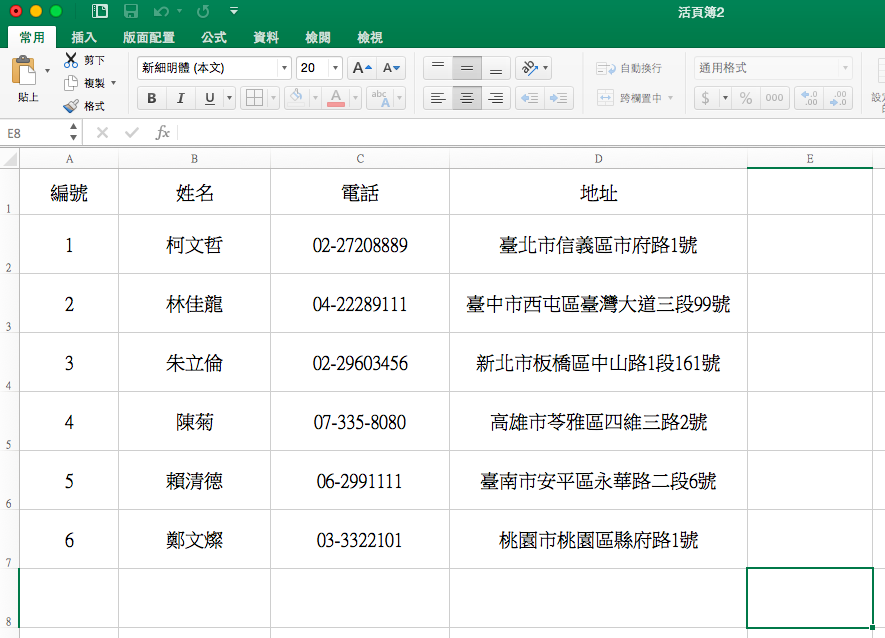The height and width of the screenshot is (638, 885).
Task: Toggle top vertical alignment
Action: [x=438, y=68]
